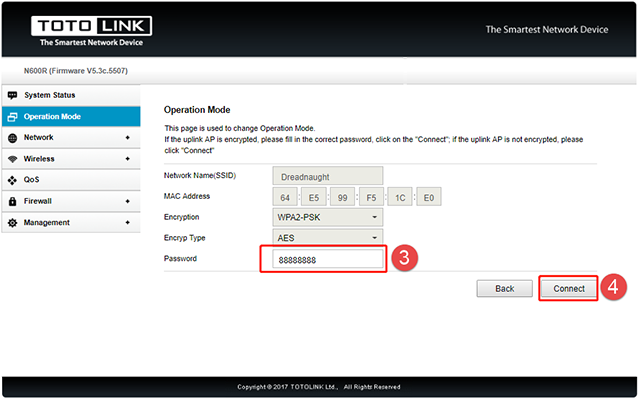Click the Network Name SSID field

[x=328, y=176]
